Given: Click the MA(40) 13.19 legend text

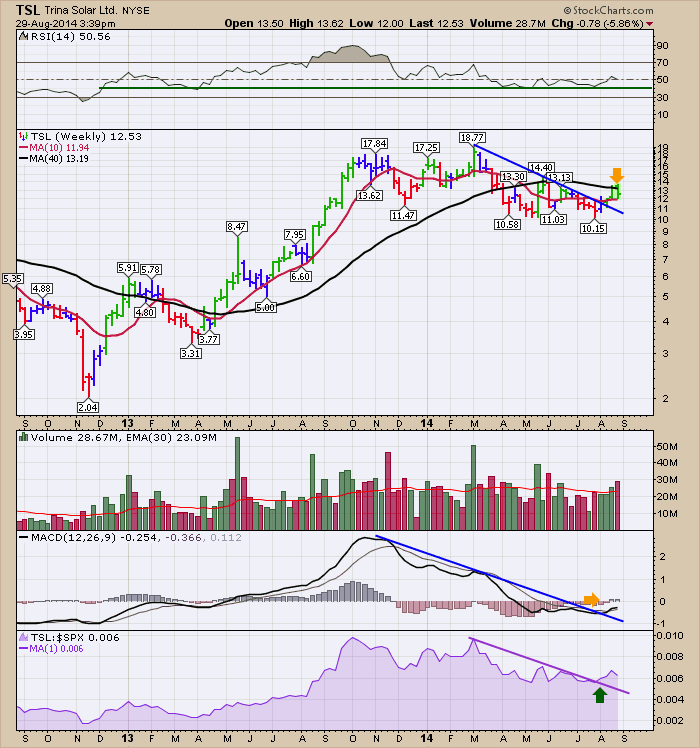Looking at the screenshot, I should point(59,159).
